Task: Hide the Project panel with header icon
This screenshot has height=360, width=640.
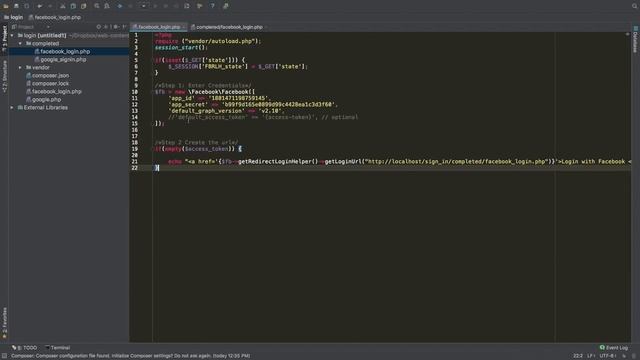Action: 124,27
